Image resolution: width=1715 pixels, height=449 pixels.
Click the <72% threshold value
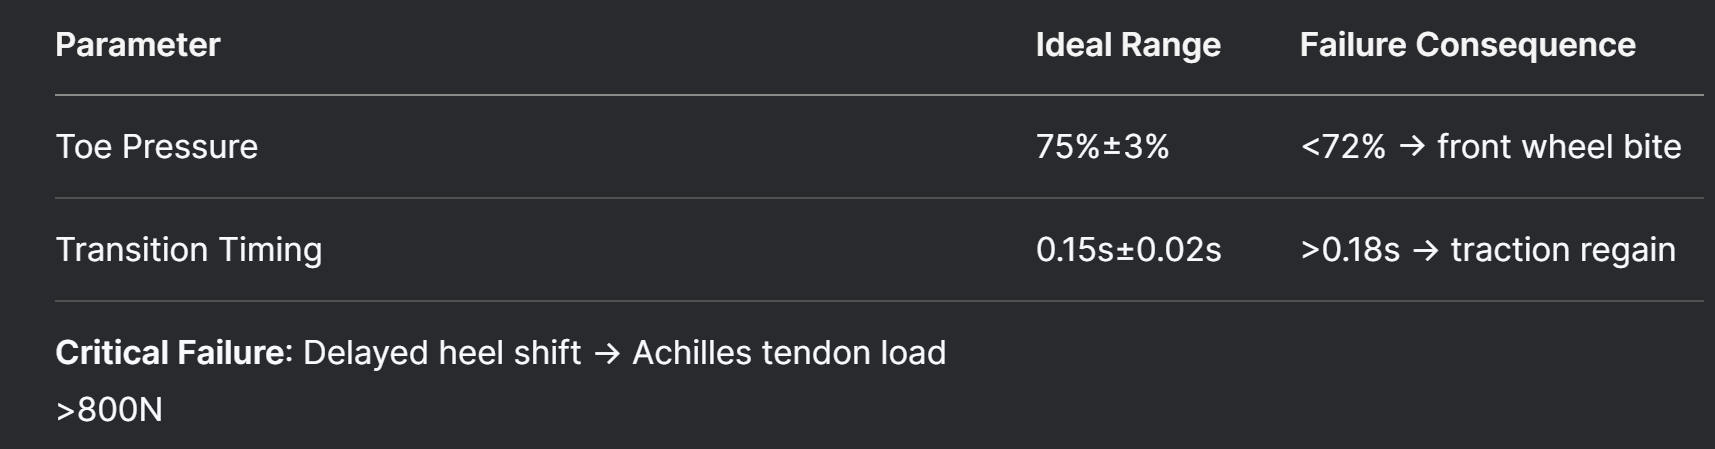(1343, 147)
